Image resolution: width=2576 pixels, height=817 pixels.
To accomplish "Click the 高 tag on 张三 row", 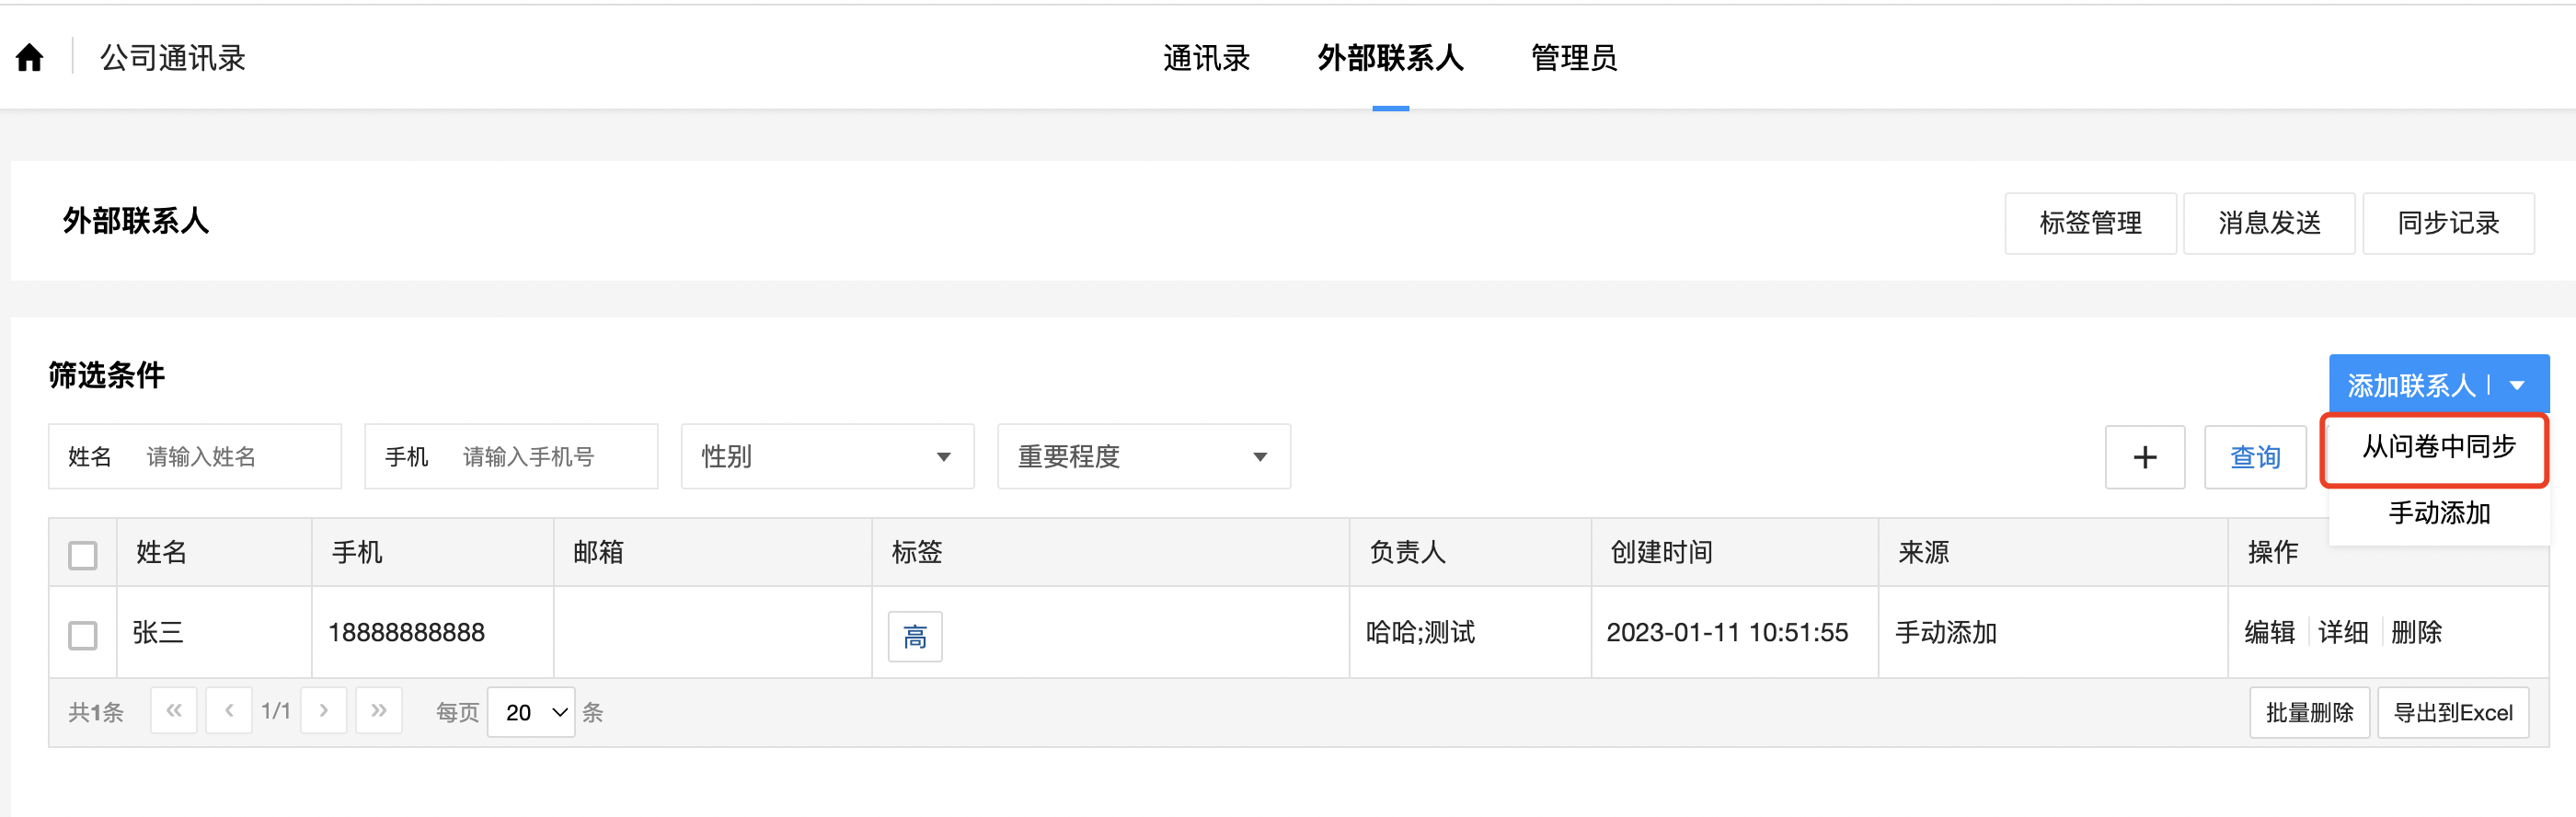I will click(x=915, y=636).
